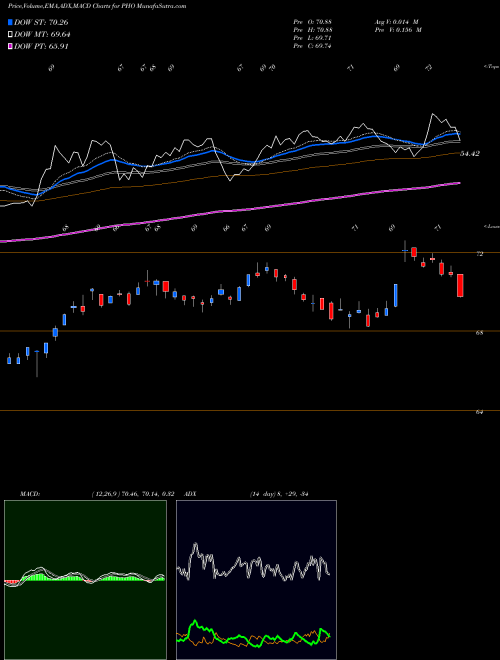Open the green MACD indicator chart panel

(x=85, y=580)
